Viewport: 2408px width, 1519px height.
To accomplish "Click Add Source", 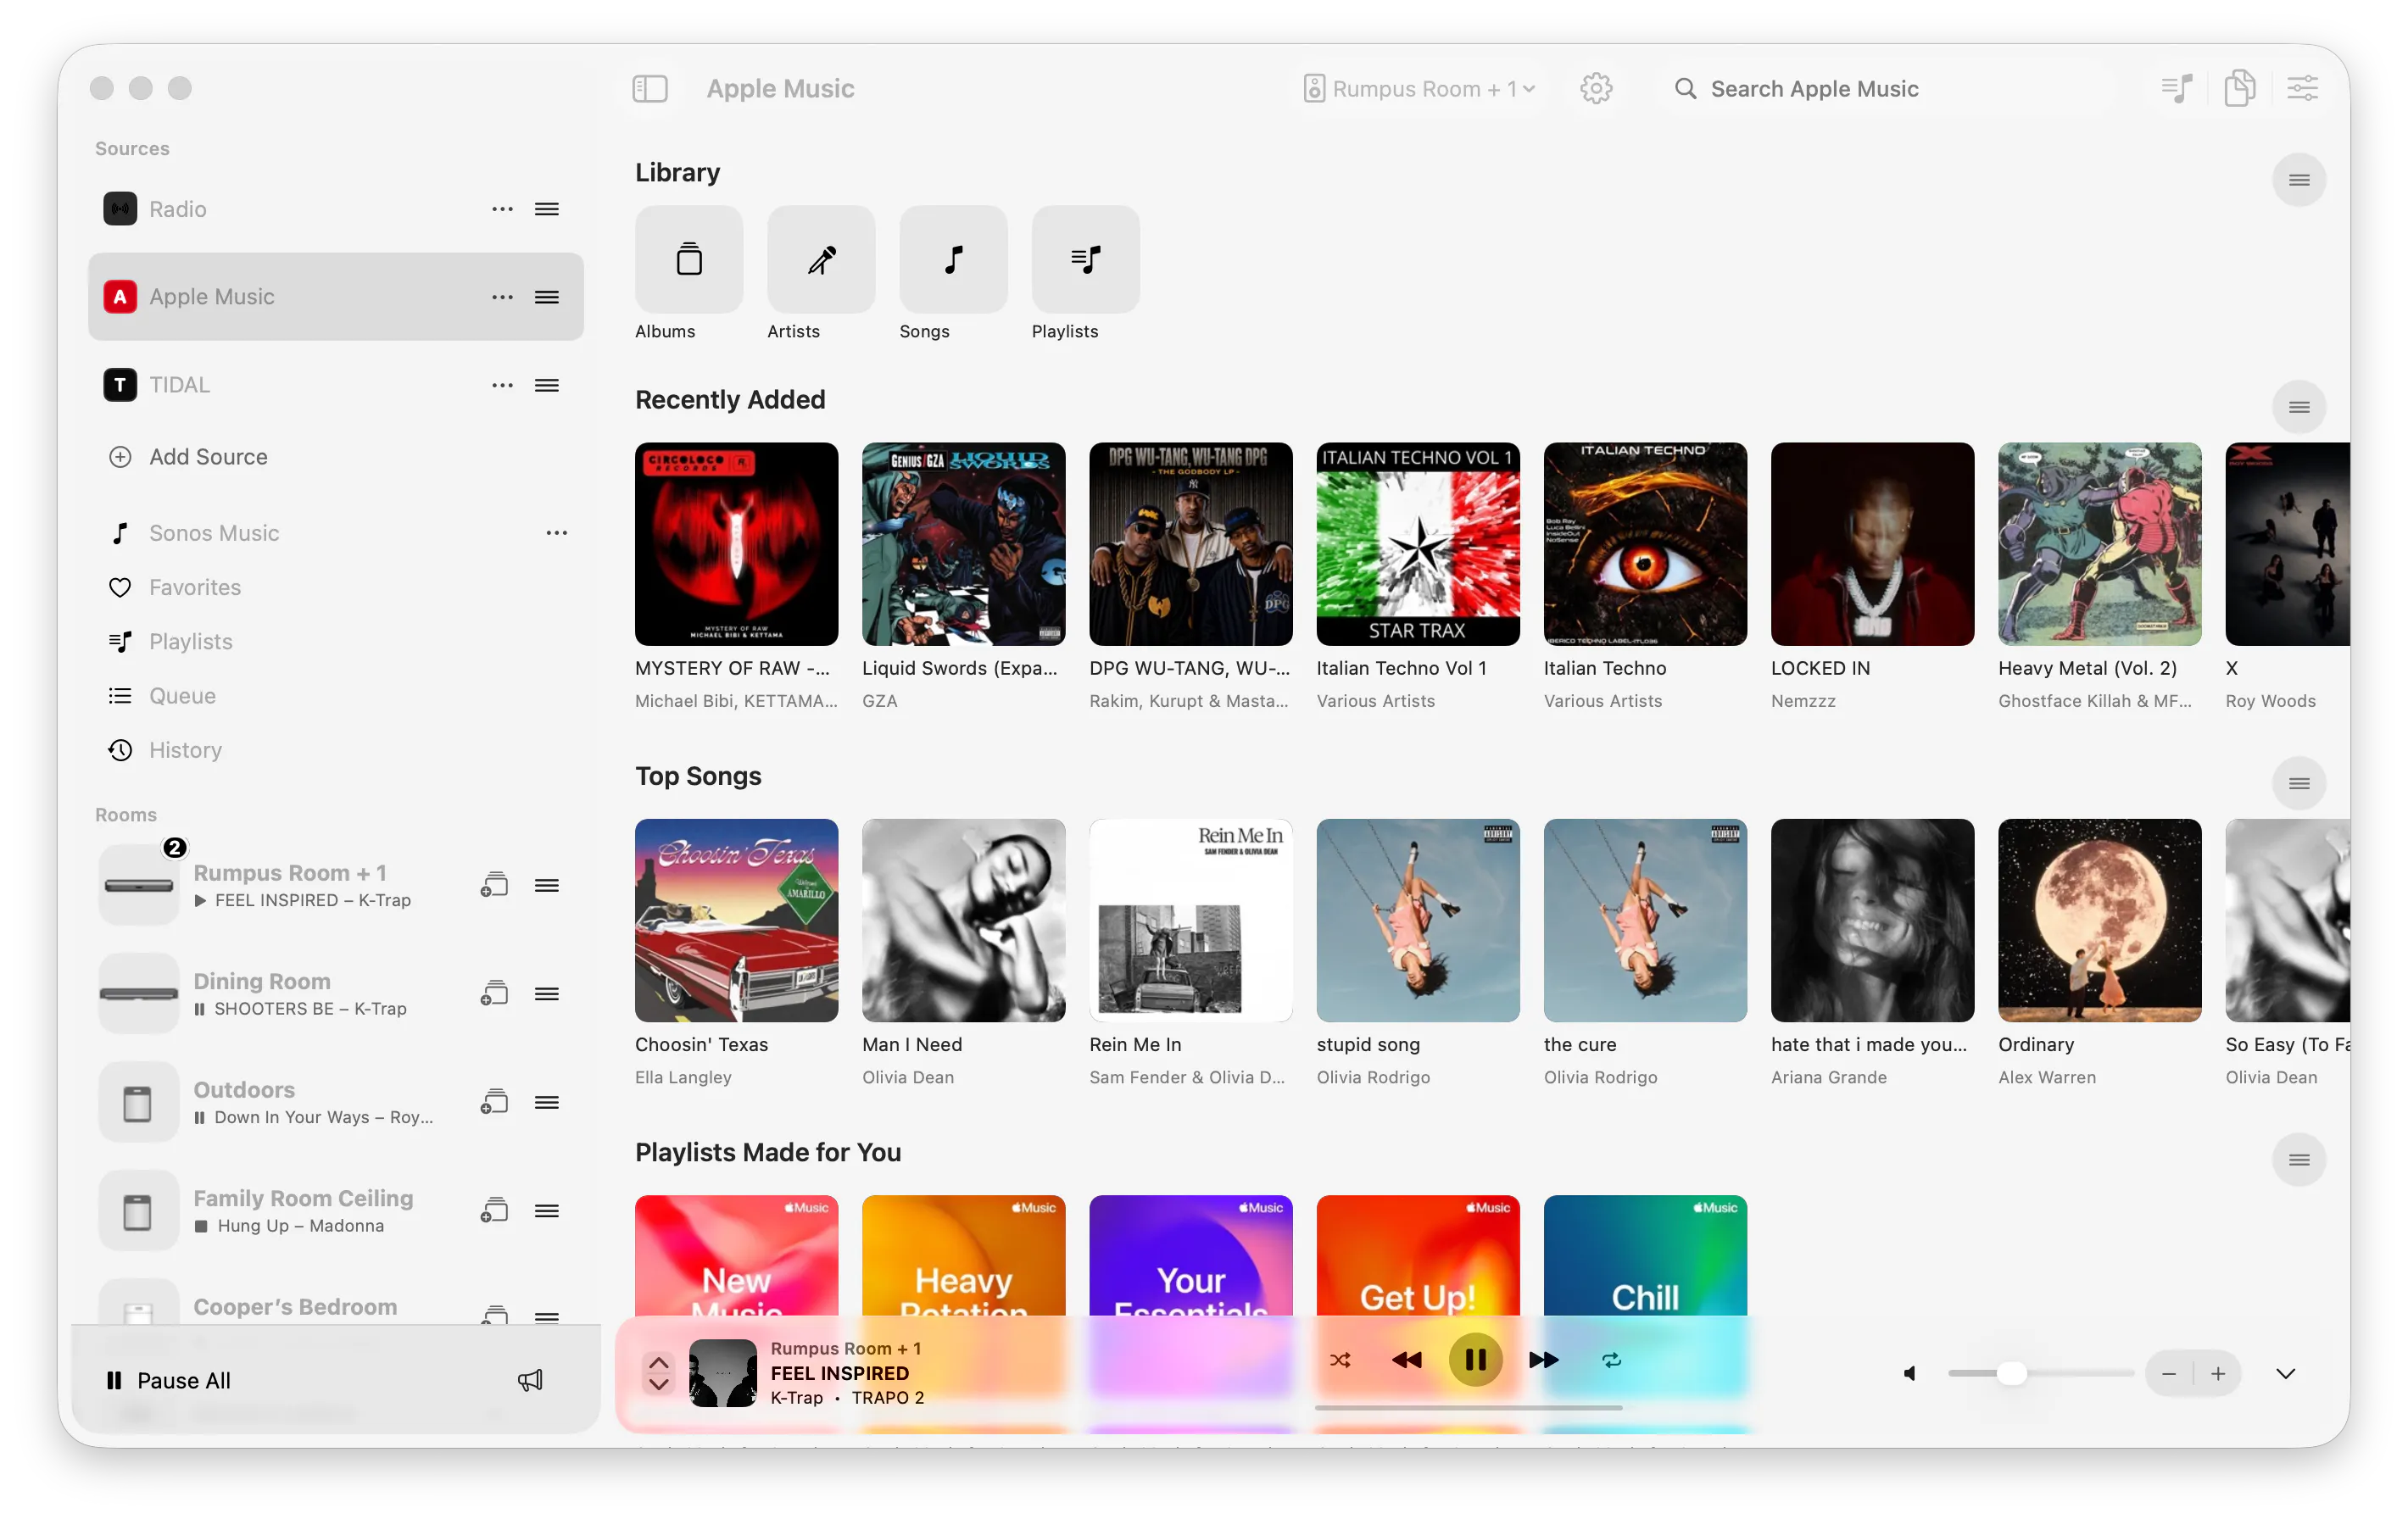I will click(x=187, y=457).
